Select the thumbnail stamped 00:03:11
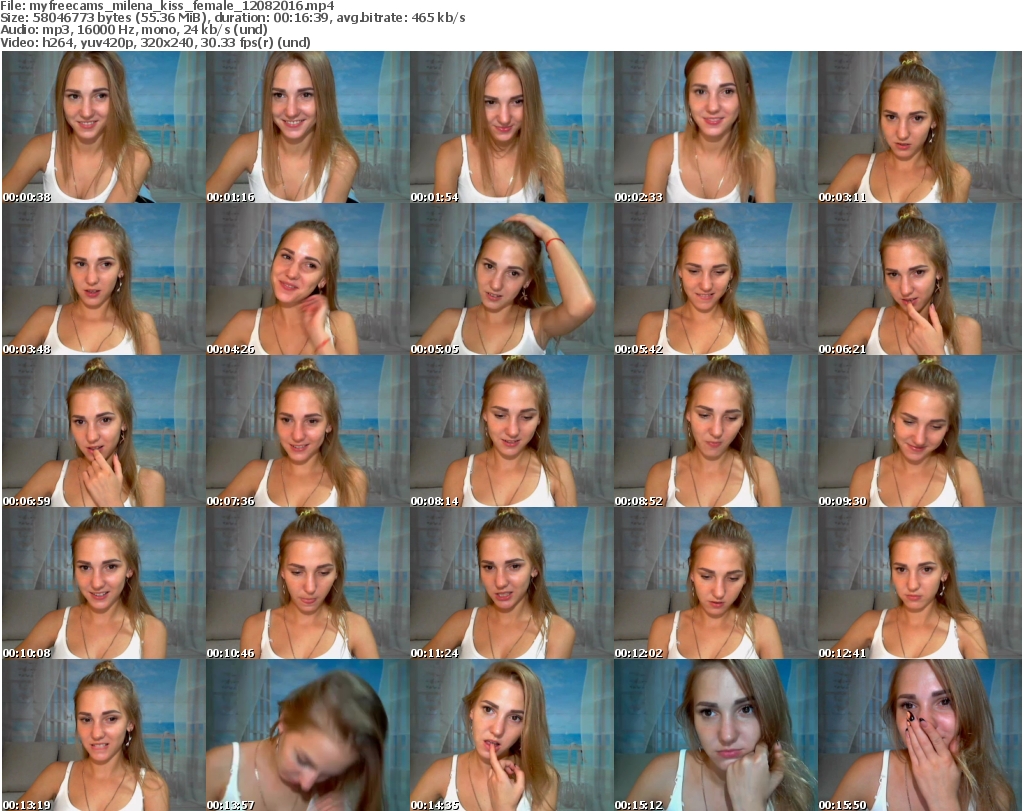 click(920, 127)
